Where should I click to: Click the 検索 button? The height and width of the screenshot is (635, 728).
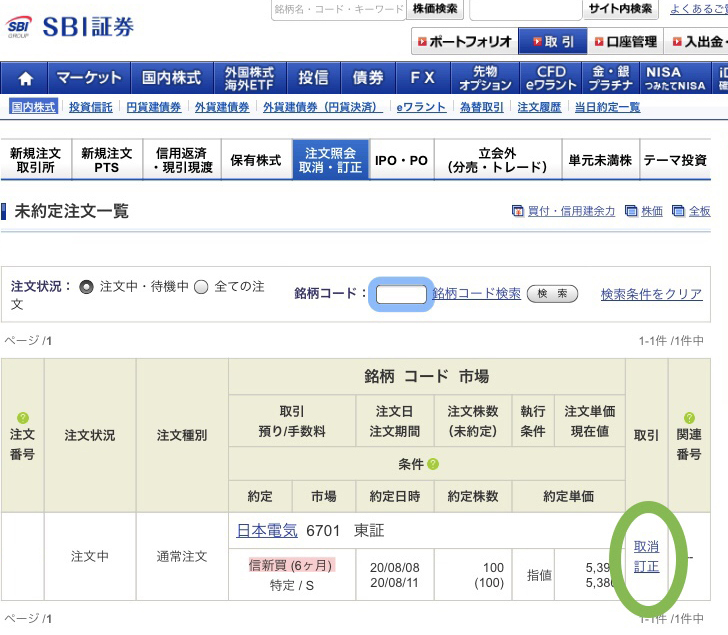pos(552,294)
